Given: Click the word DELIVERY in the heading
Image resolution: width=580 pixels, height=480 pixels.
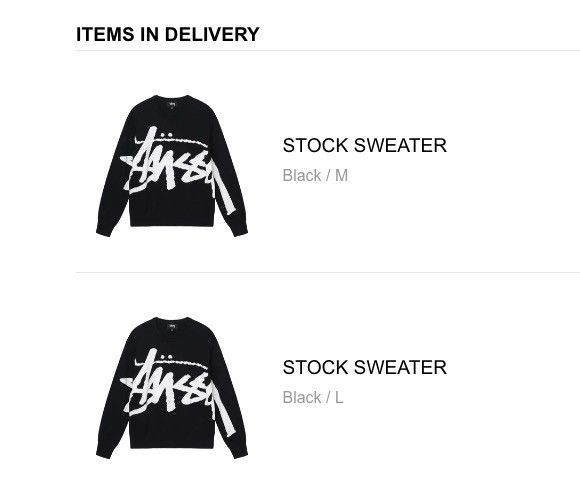Looking at the screenshot, I should [212, 34].
